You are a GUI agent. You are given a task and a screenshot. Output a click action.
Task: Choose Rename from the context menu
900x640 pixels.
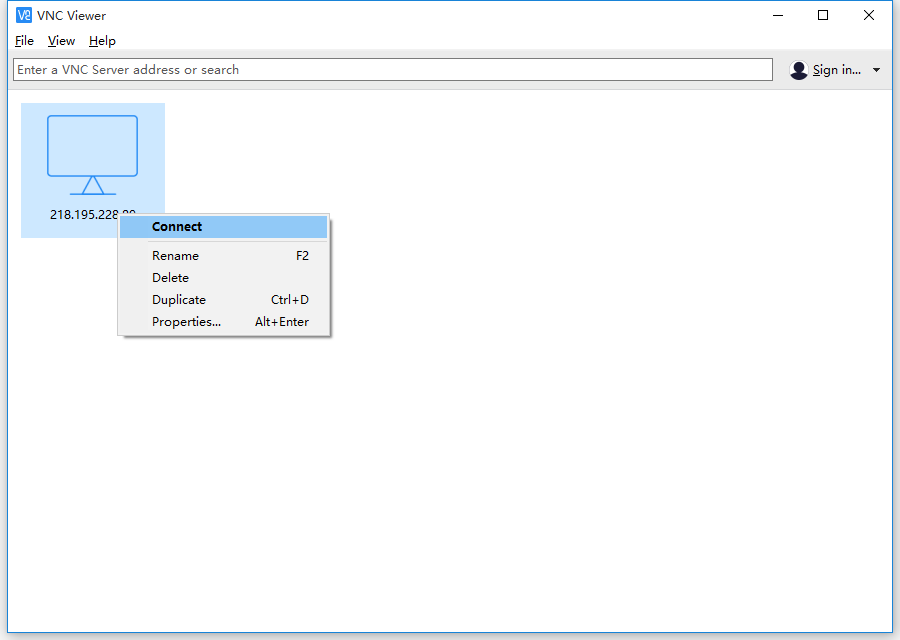224,256
